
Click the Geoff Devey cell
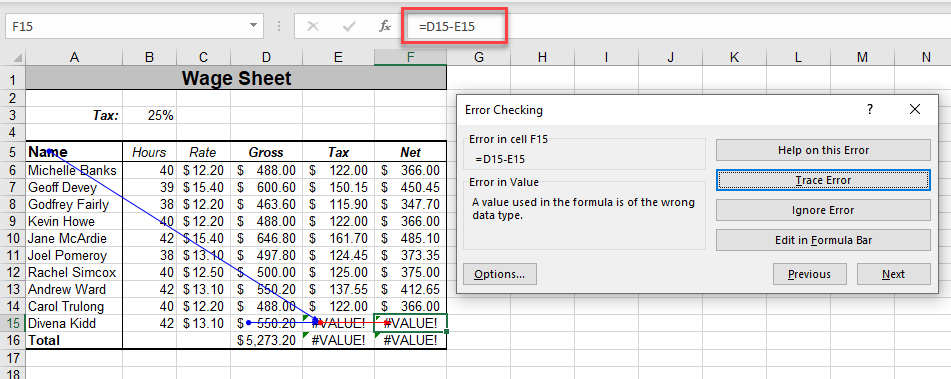point(74,187)
